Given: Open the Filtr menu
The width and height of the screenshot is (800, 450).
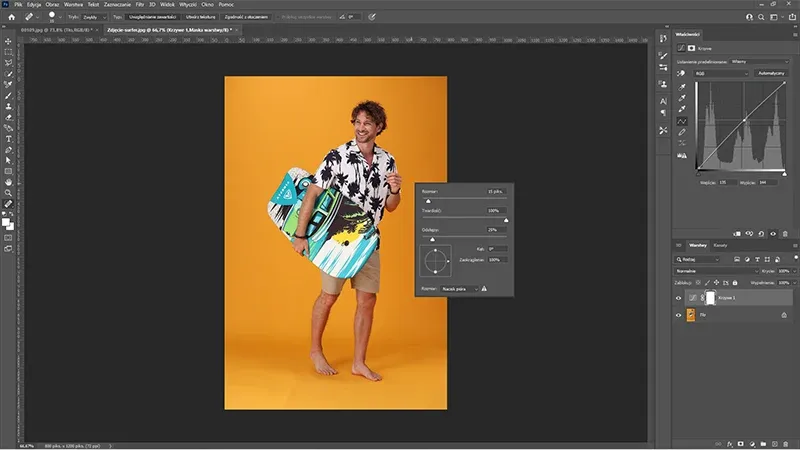Looking at the screenshot, I should coord(140,4).
